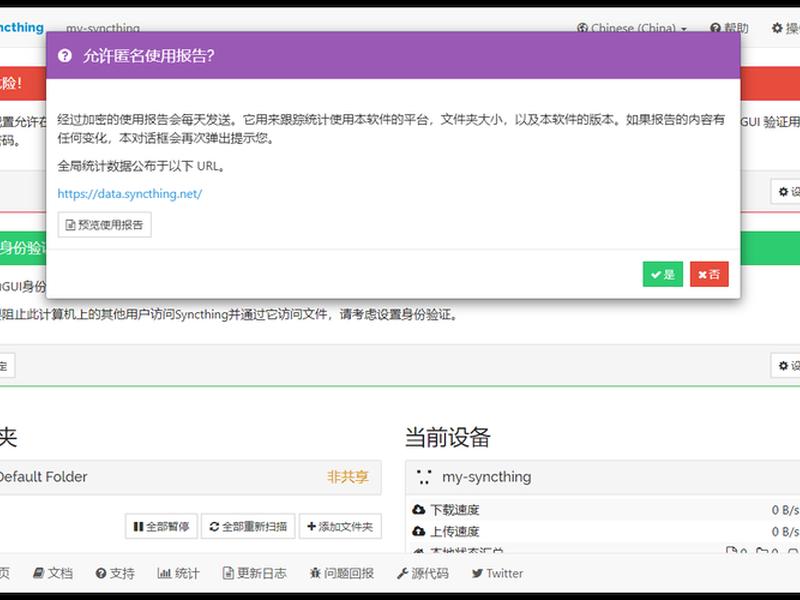Click the gear icon in the top navigation bar
This screenshot has width=800, height=600.
pos(777,28)
